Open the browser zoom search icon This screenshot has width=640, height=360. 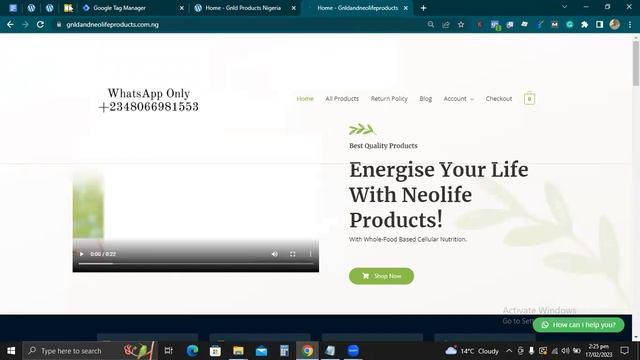[x=431, y=24]
